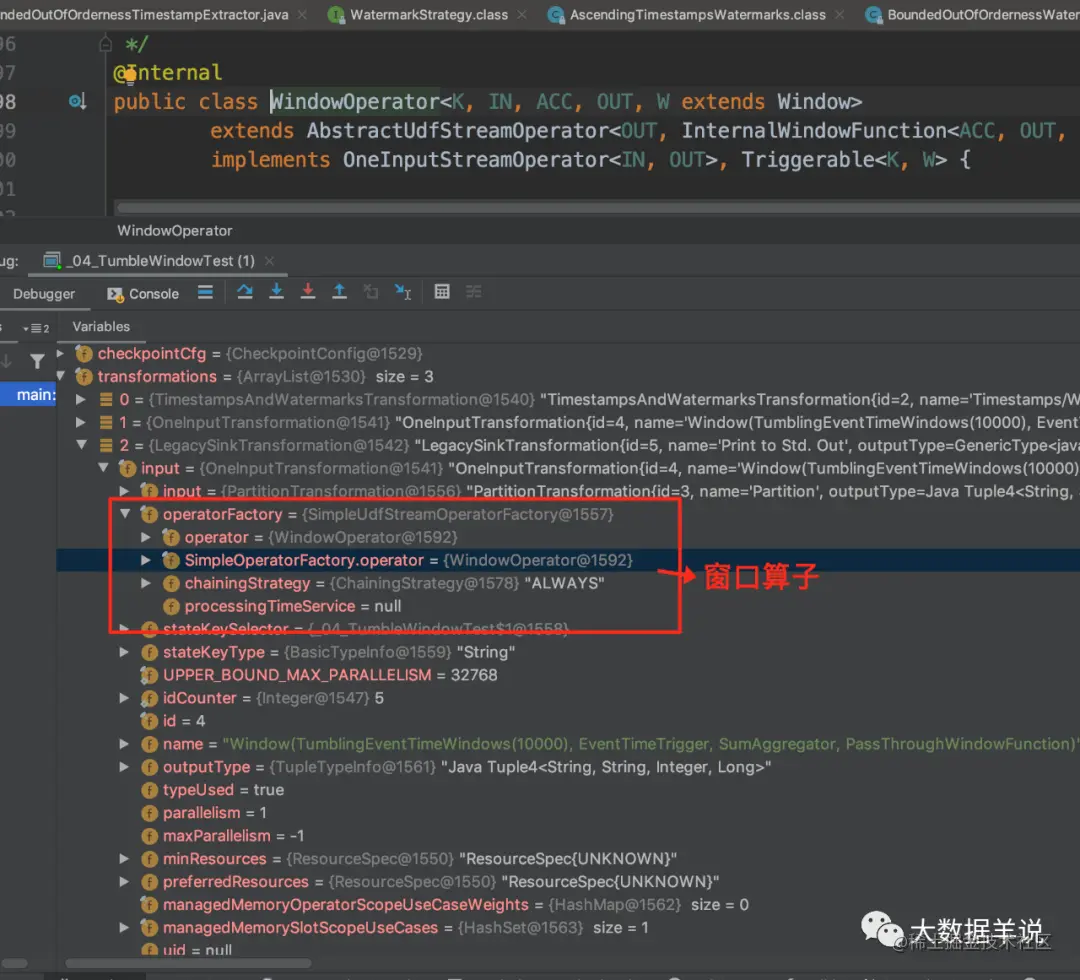This screenshot has width=1080, height=980.
Task: Click the down arrow icon above the filter funnel
Action: 6,361
